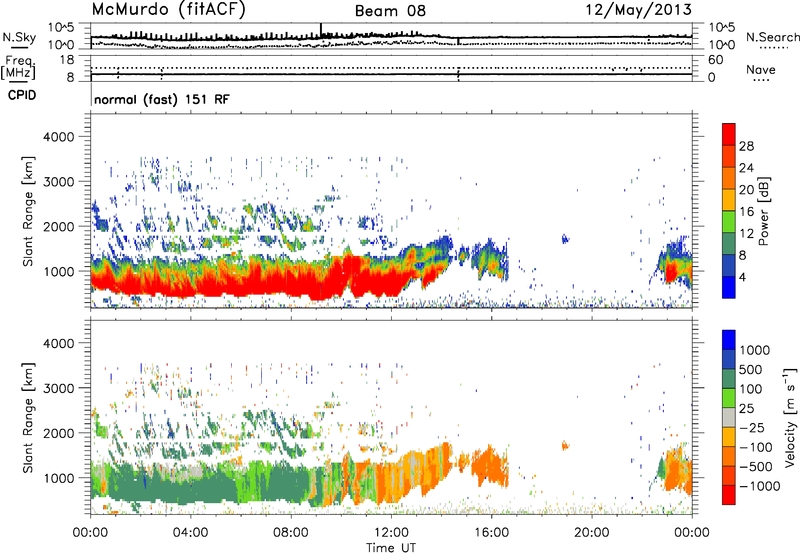The height and width of the screenshot is (554, 800).
Task: Click the '16:00' time tick label
Action: (x=491, y=533)
